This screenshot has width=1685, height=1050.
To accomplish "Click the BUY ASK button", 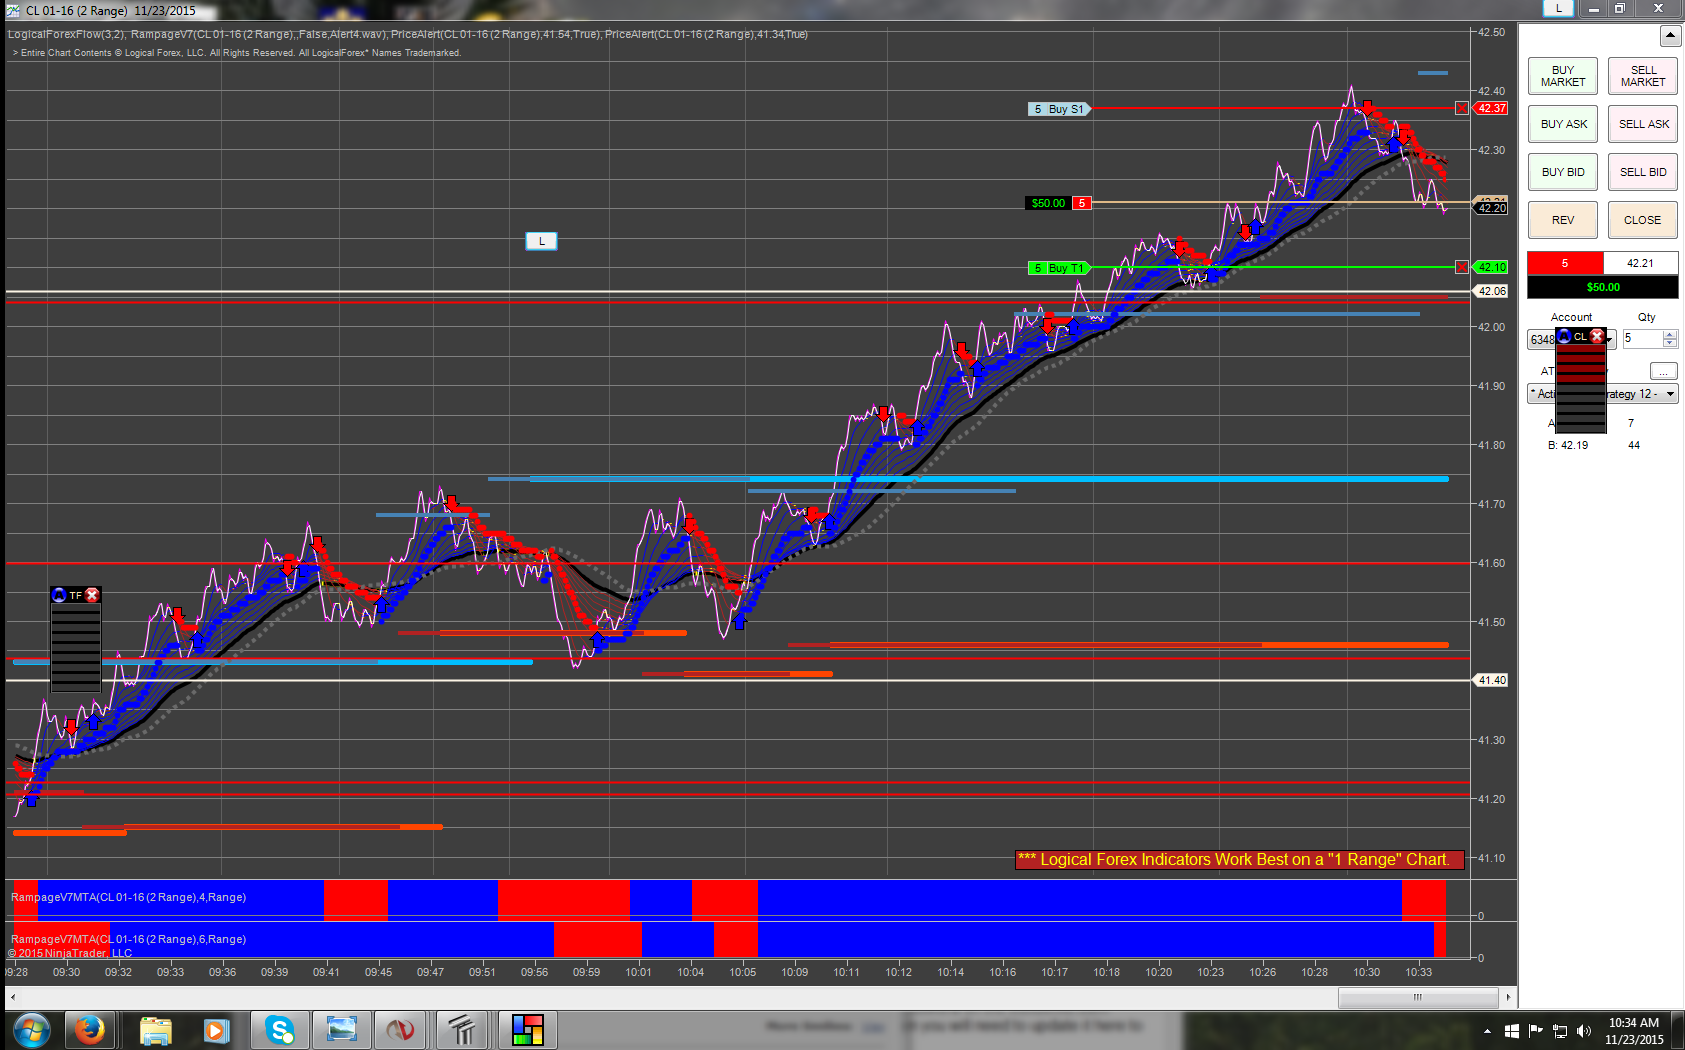I will [x=1563, y=124].
